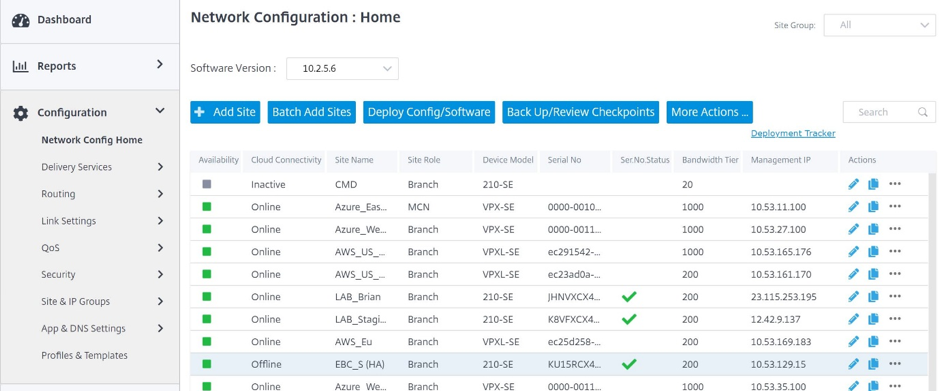The width and height of the screenshot is (939, 391).
Task: Open ellipsis menu for LAB_Brian row
Action: point(895,296)
